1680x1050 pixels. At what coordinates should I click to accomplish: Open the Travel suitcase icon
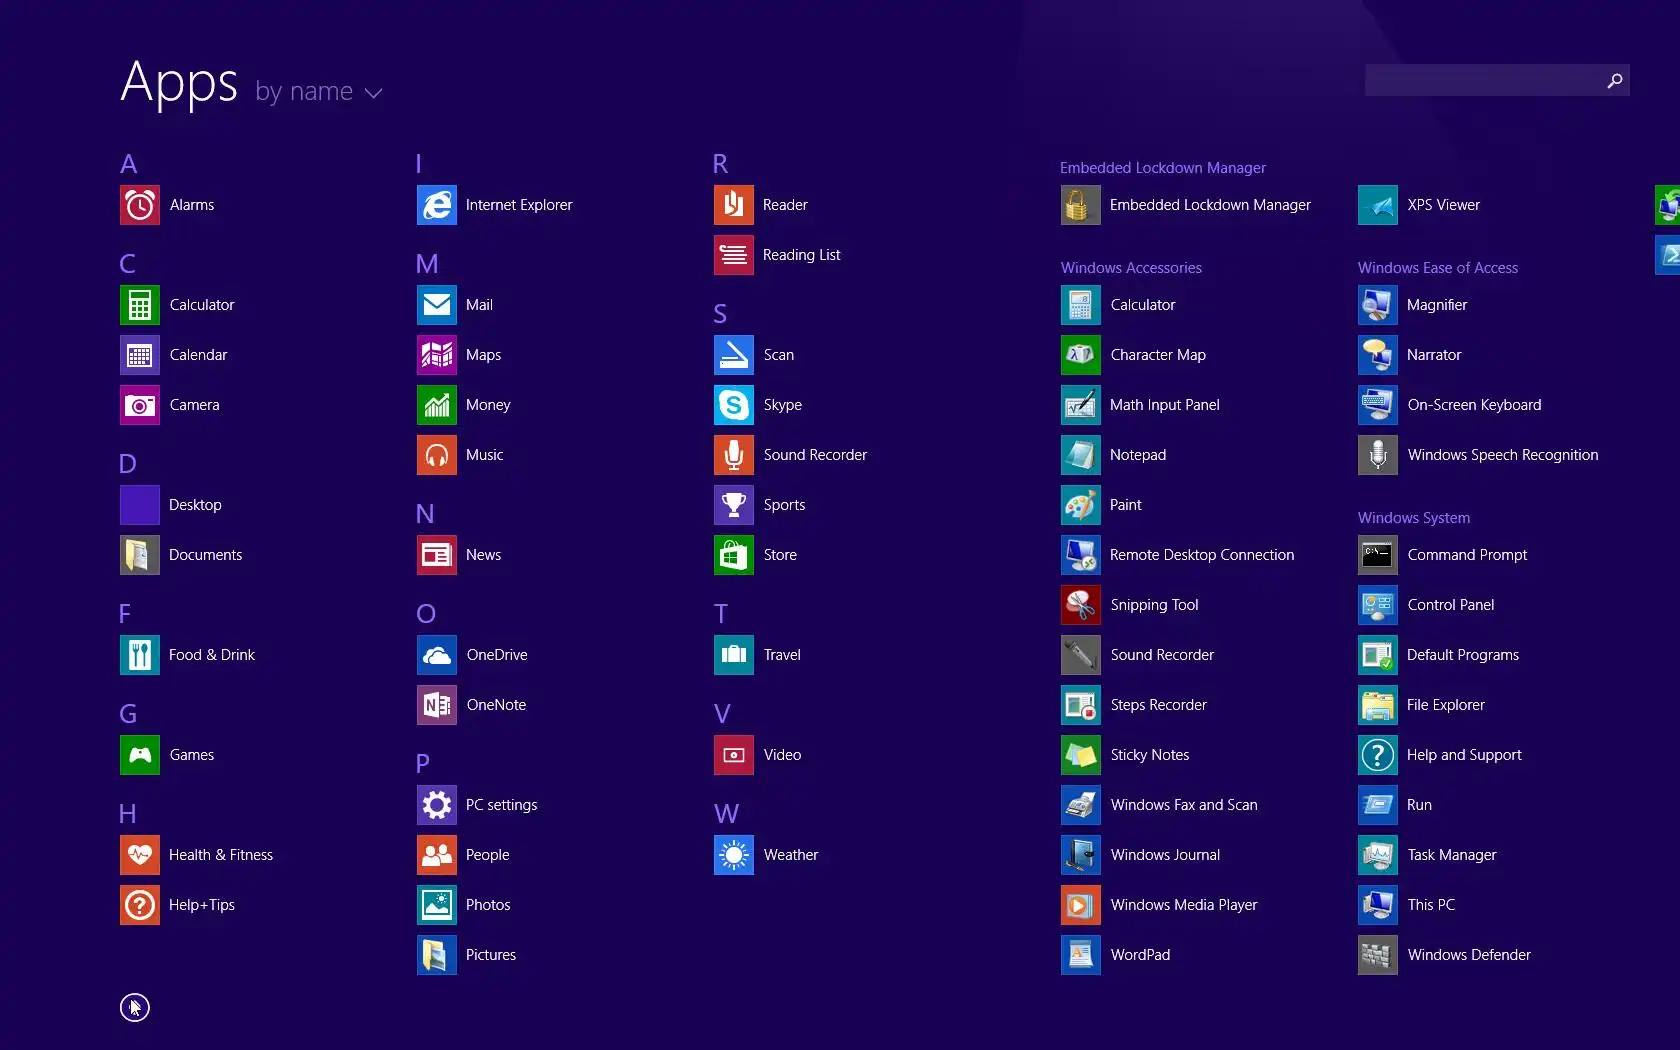(734, 655)
